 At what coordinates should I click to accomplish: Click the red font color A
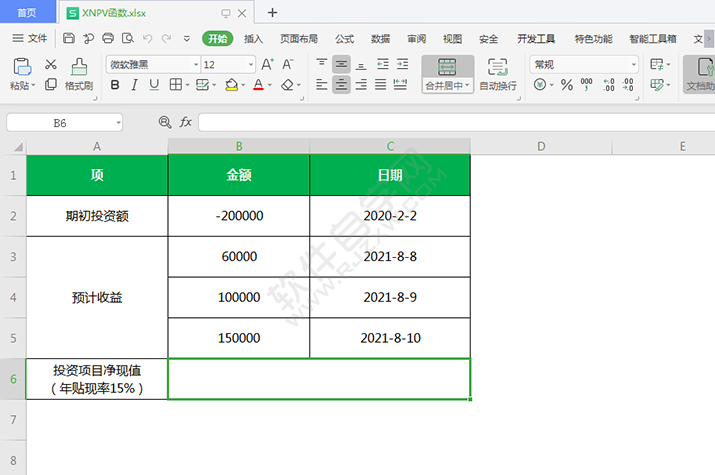[258, 85]
